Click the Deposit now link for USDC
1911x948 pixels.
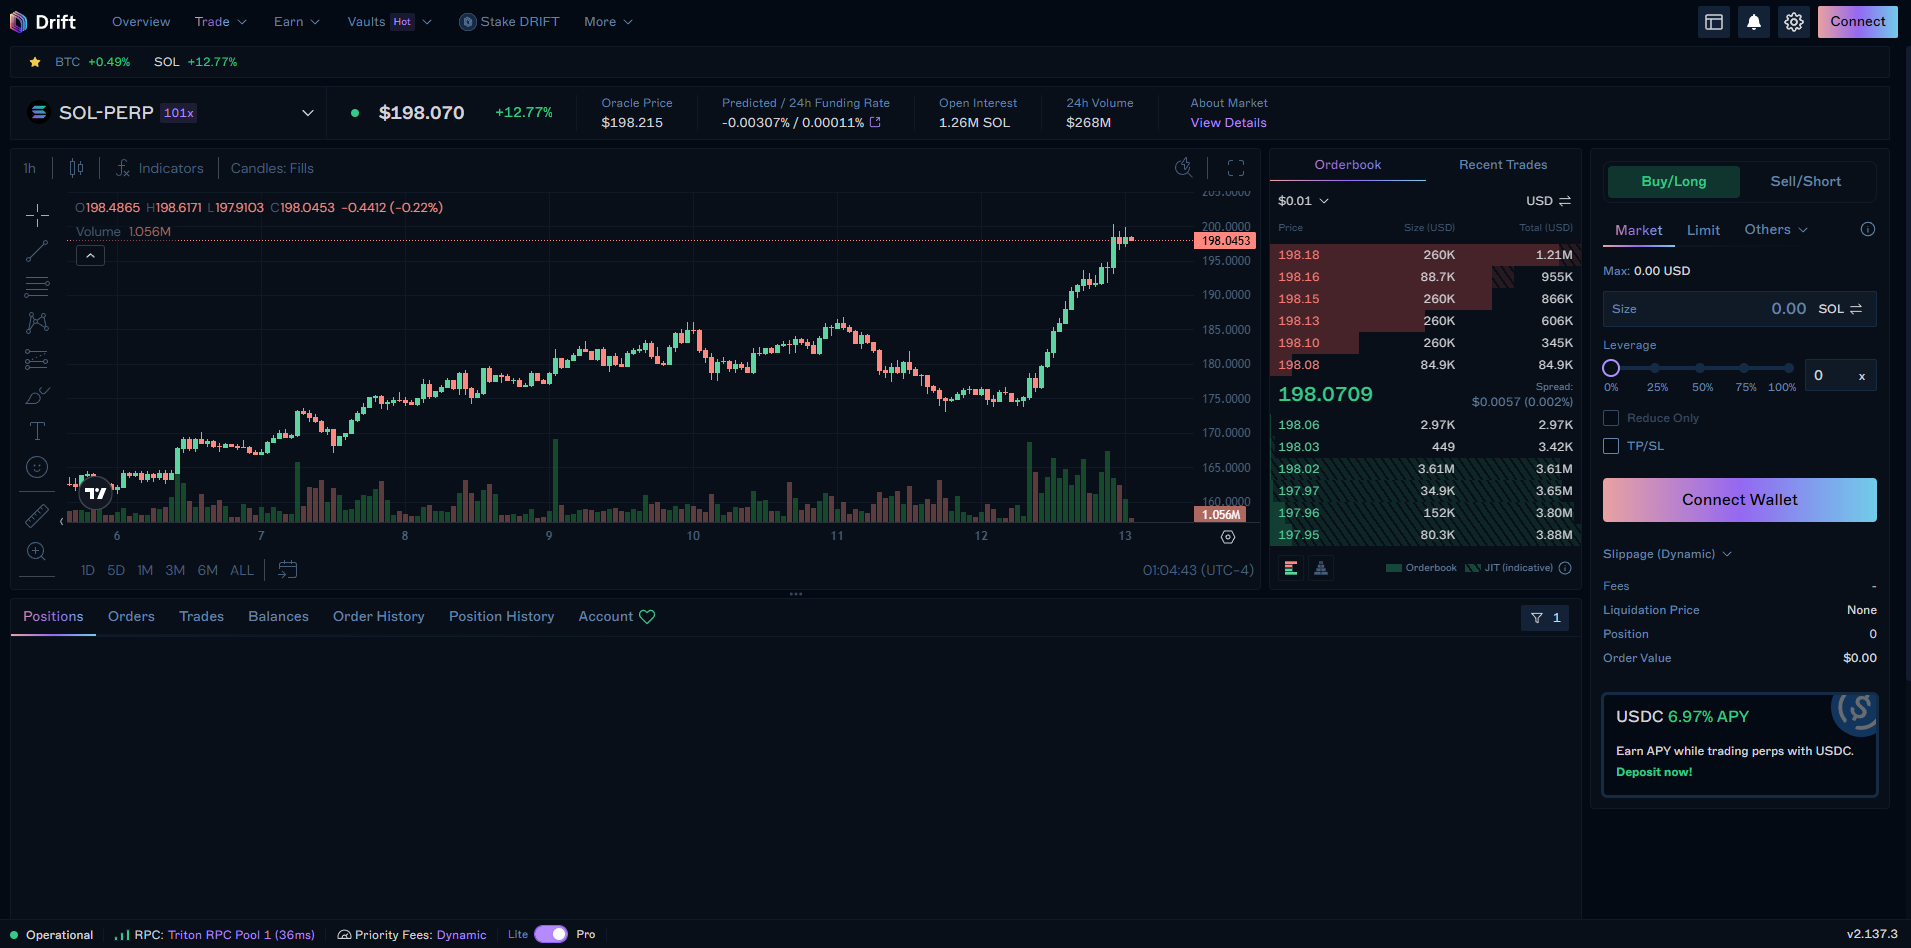[x=1653, y=772]
